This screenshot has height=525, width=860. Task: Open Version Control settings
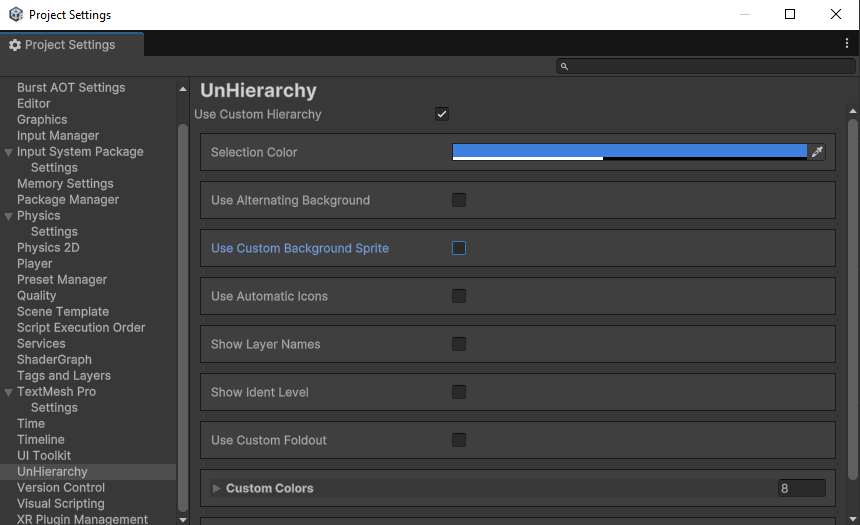(x=61, y=488)
